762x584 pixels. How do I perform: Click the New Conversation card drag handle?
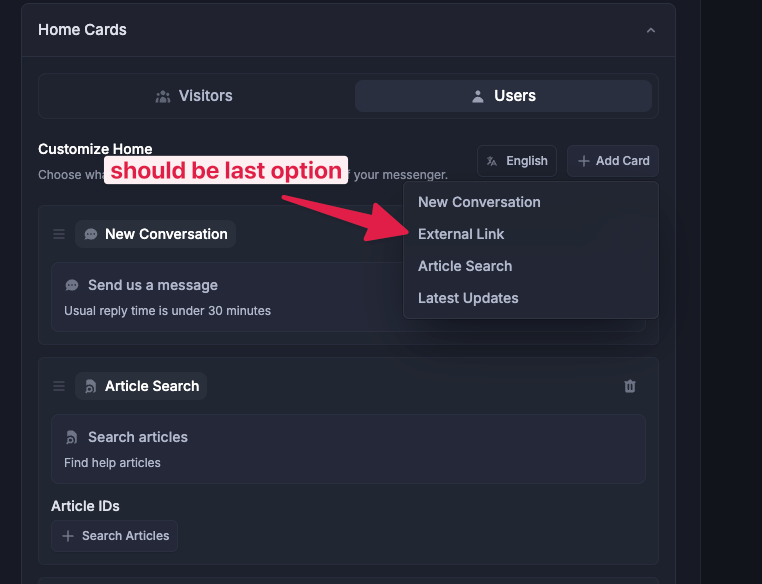coord(59,234)
